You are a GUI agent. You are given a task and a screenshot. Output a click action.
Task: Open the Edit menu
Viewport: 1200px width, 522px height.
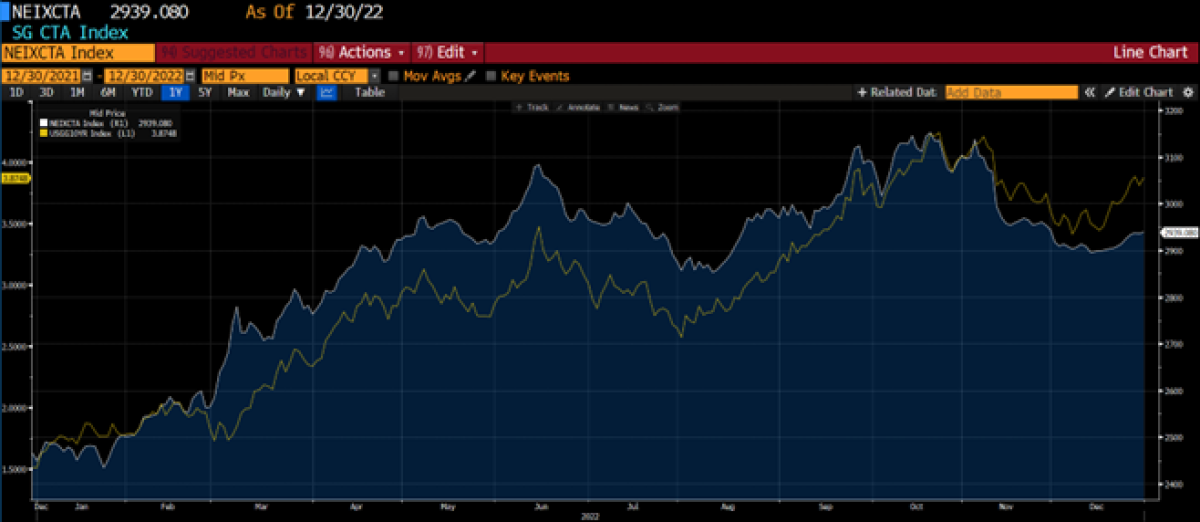447,52
